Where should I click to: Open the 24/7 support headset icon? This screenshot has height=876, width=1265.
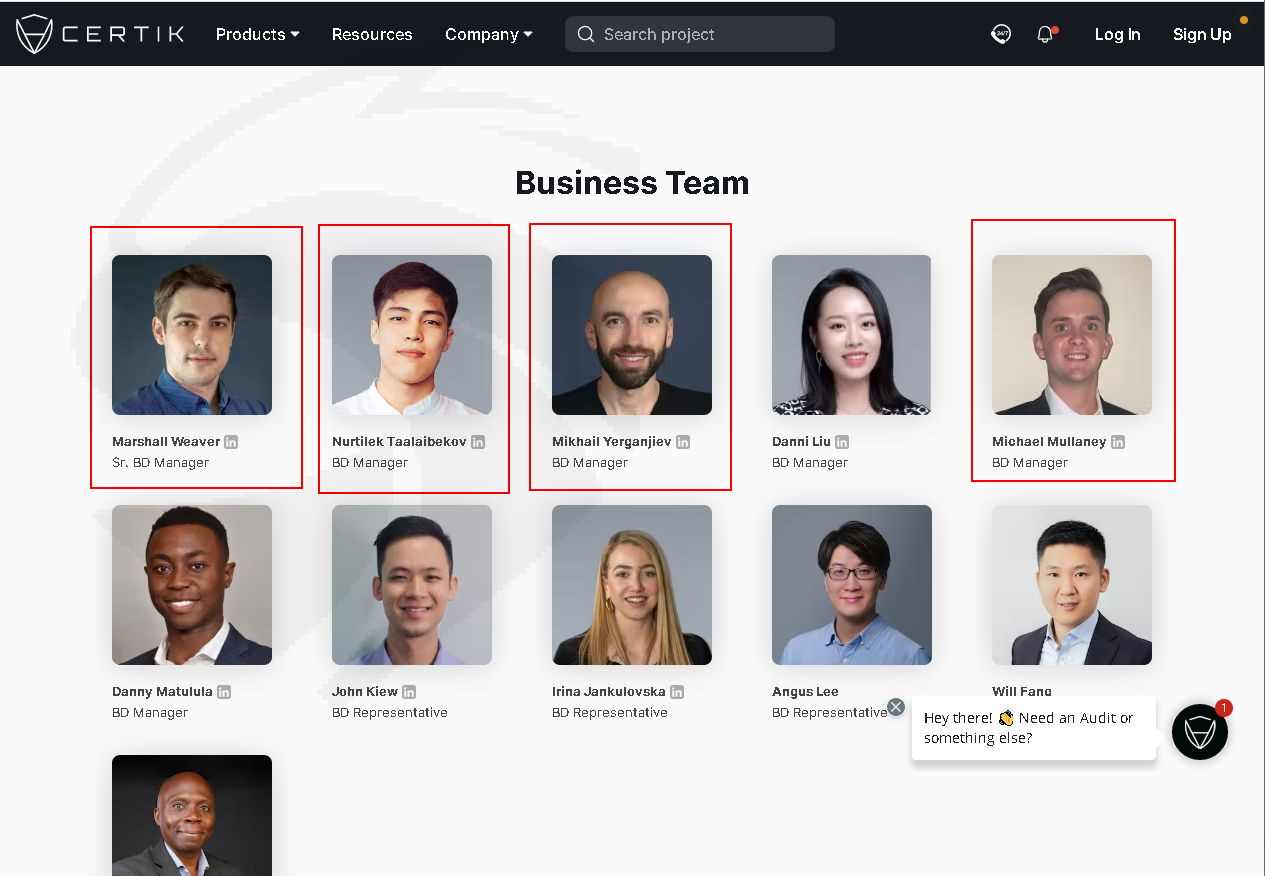click(x=1001, y=34)
